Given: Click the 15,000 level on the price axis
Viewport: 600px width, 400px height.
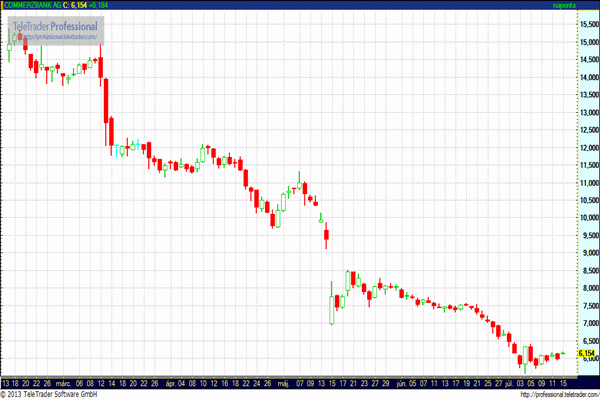Looking at the screenshot, I should tap(587, 42).
